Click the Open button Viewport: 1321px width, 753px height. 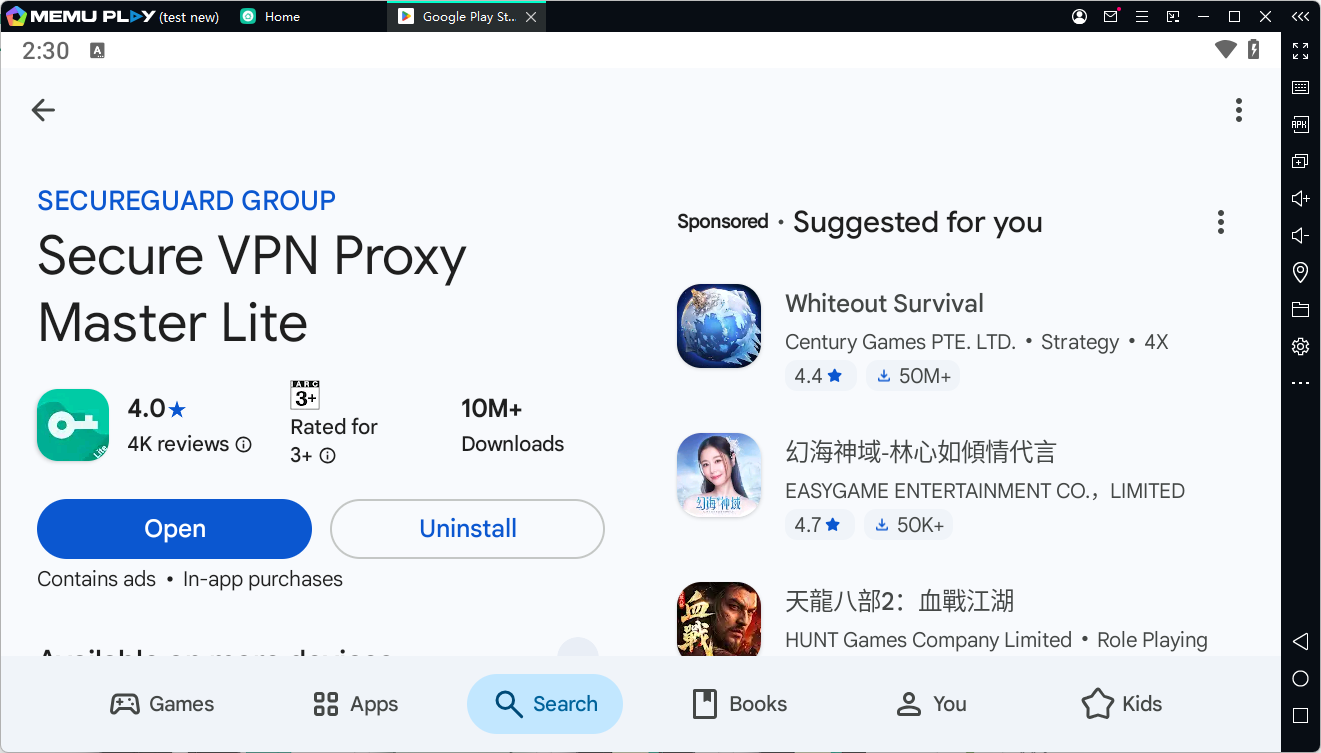[174, 529]
